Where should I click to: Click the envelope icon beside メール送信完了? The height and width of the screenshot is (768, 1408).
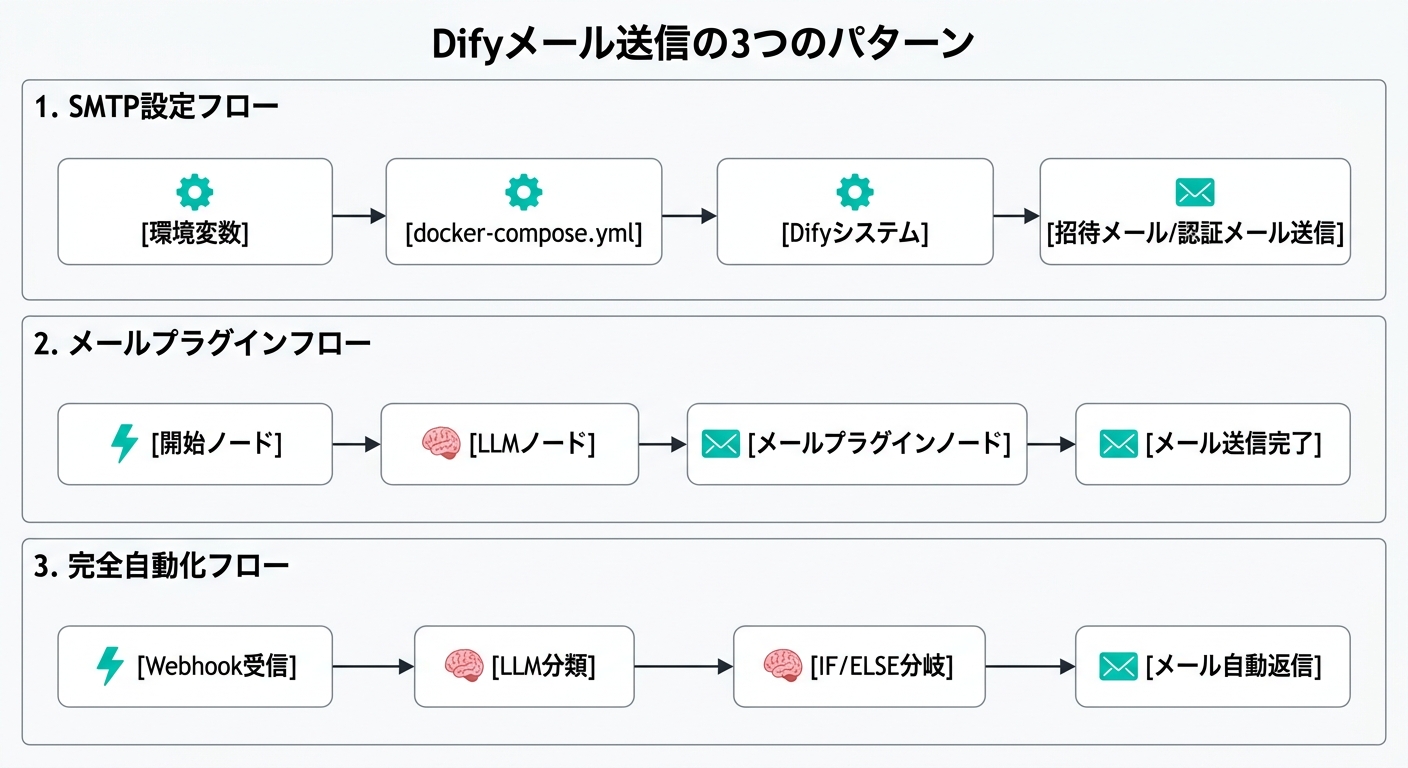(x=1118, y=444)
